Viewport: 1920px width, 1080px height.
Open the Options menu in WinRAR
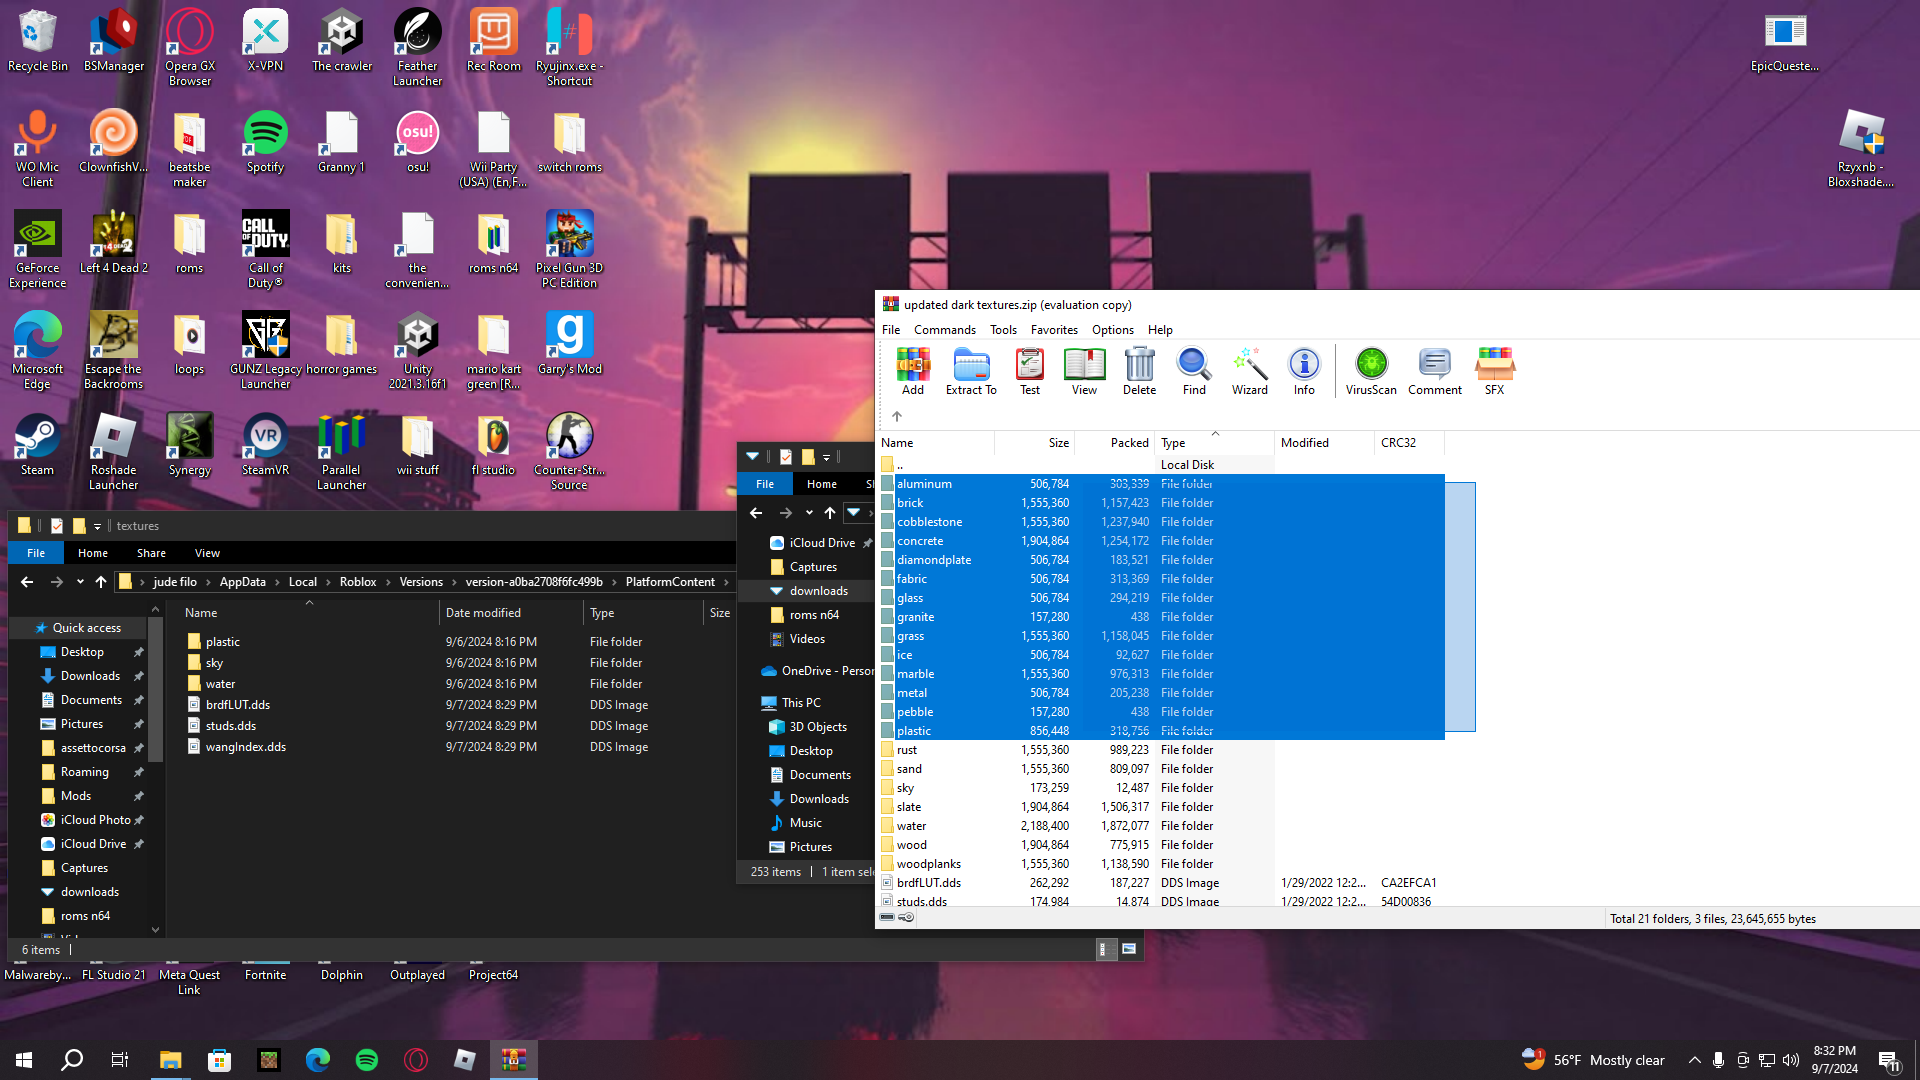pos(1112,330)
